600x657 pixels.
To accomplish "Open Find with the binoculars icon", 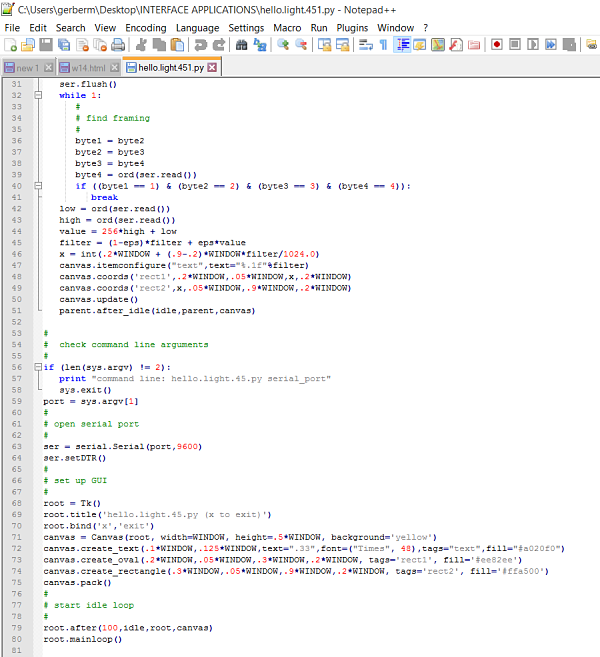I will [x=241, y=44].
